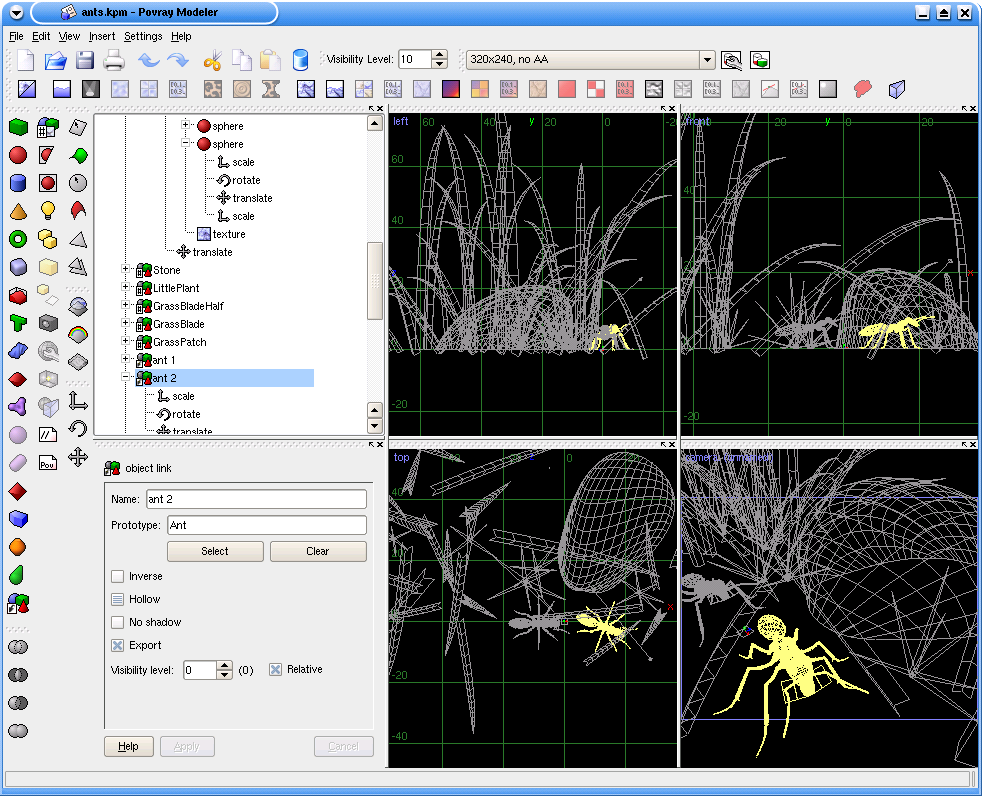Click the Prototype input field
This screenshot has width=982, height=796.
tap(267, 525)
